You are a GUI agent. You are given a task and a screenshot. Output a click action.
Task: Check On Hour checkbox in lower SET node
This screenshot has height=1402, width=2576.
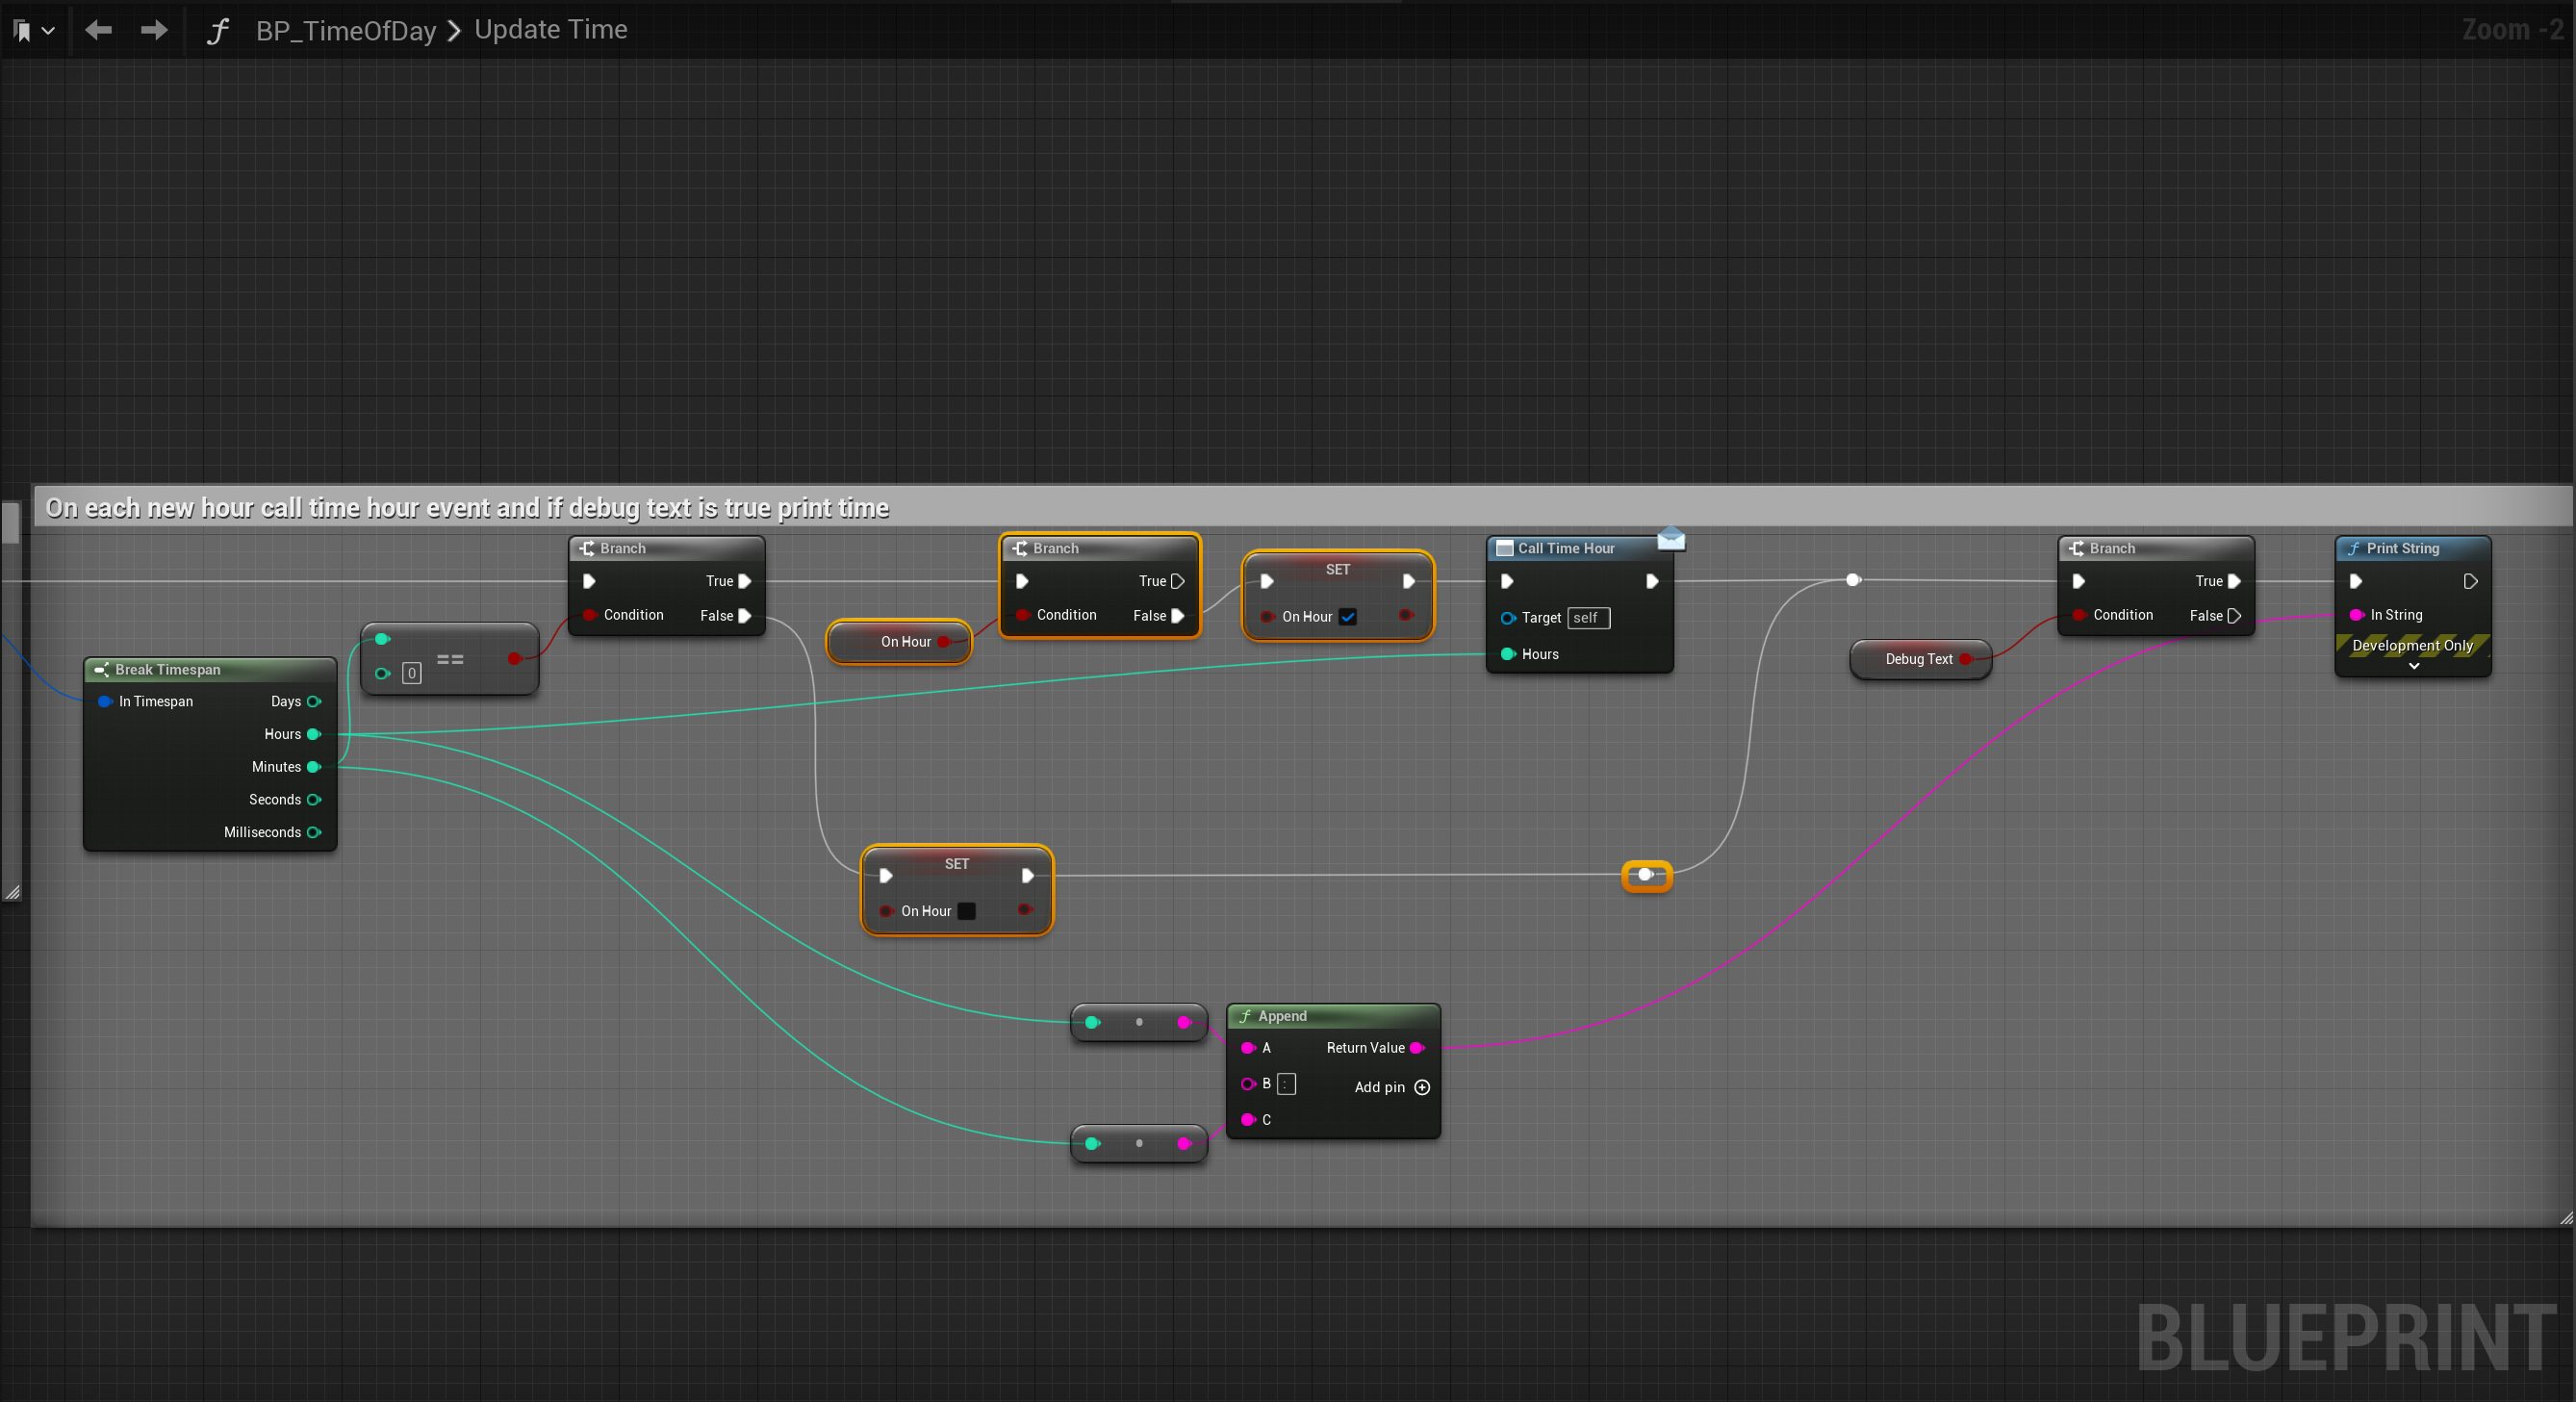966,911
